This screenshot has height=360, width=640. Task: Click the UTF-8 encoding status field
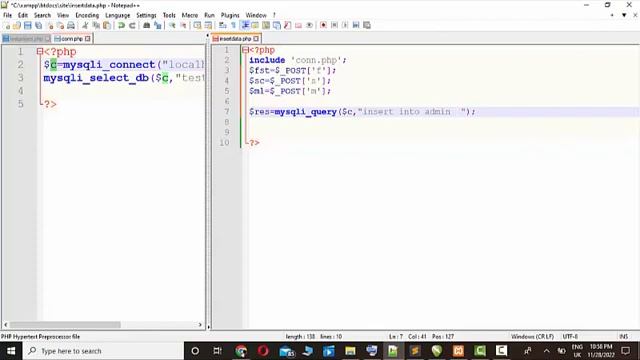570,337
